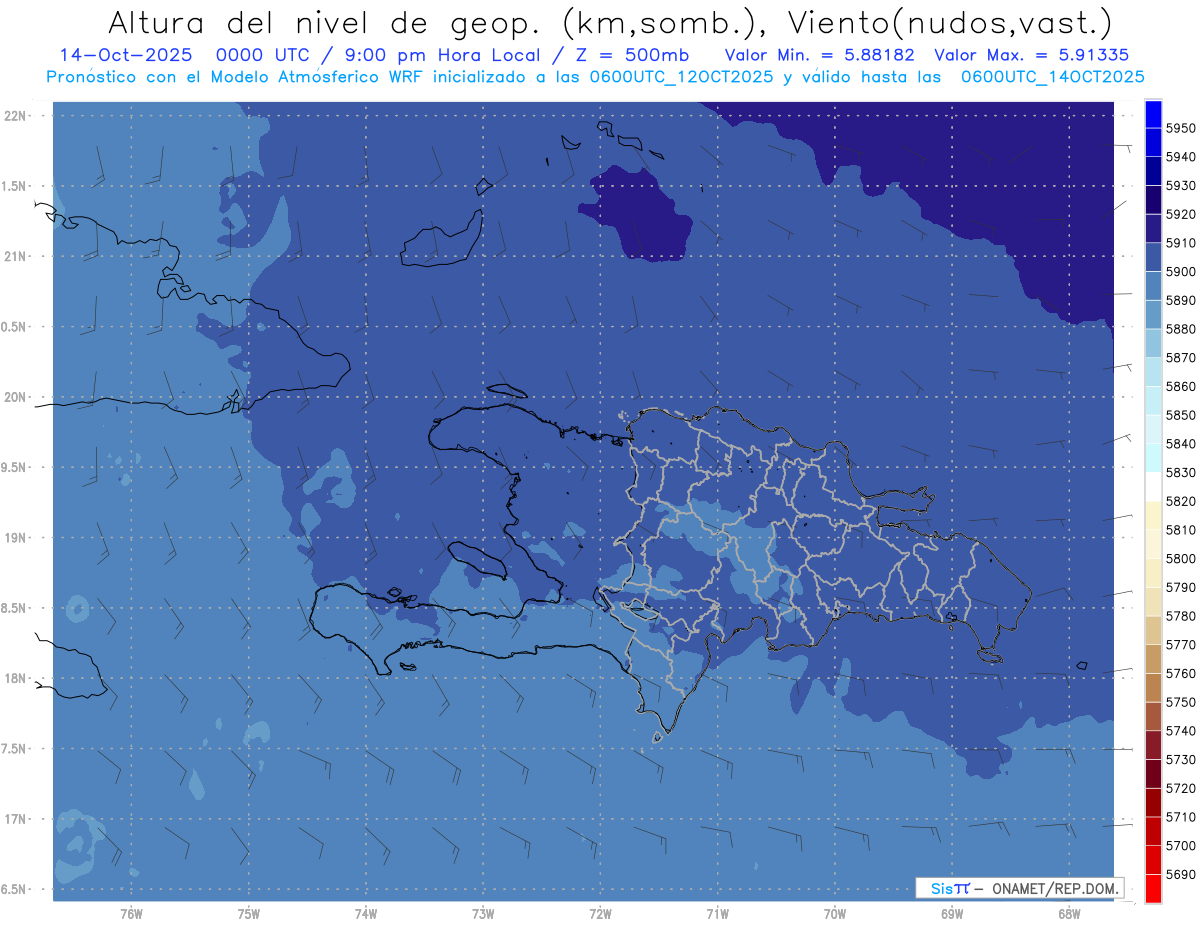The image size is (1200, 927).
Task: Click the '5720' colorbar value
Action: pyautogui.click(x=1181, y=788)
